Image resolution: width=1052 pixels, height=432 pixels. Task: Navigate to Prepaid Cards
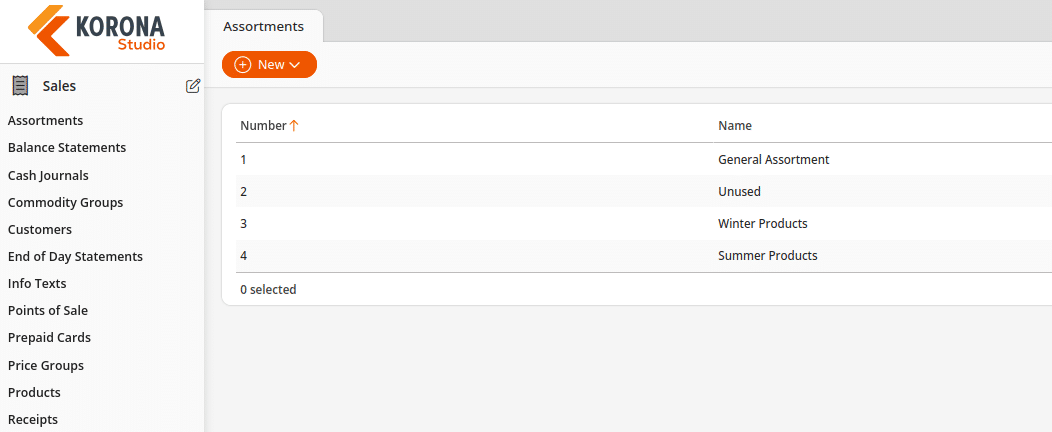[x=49, y=337]
